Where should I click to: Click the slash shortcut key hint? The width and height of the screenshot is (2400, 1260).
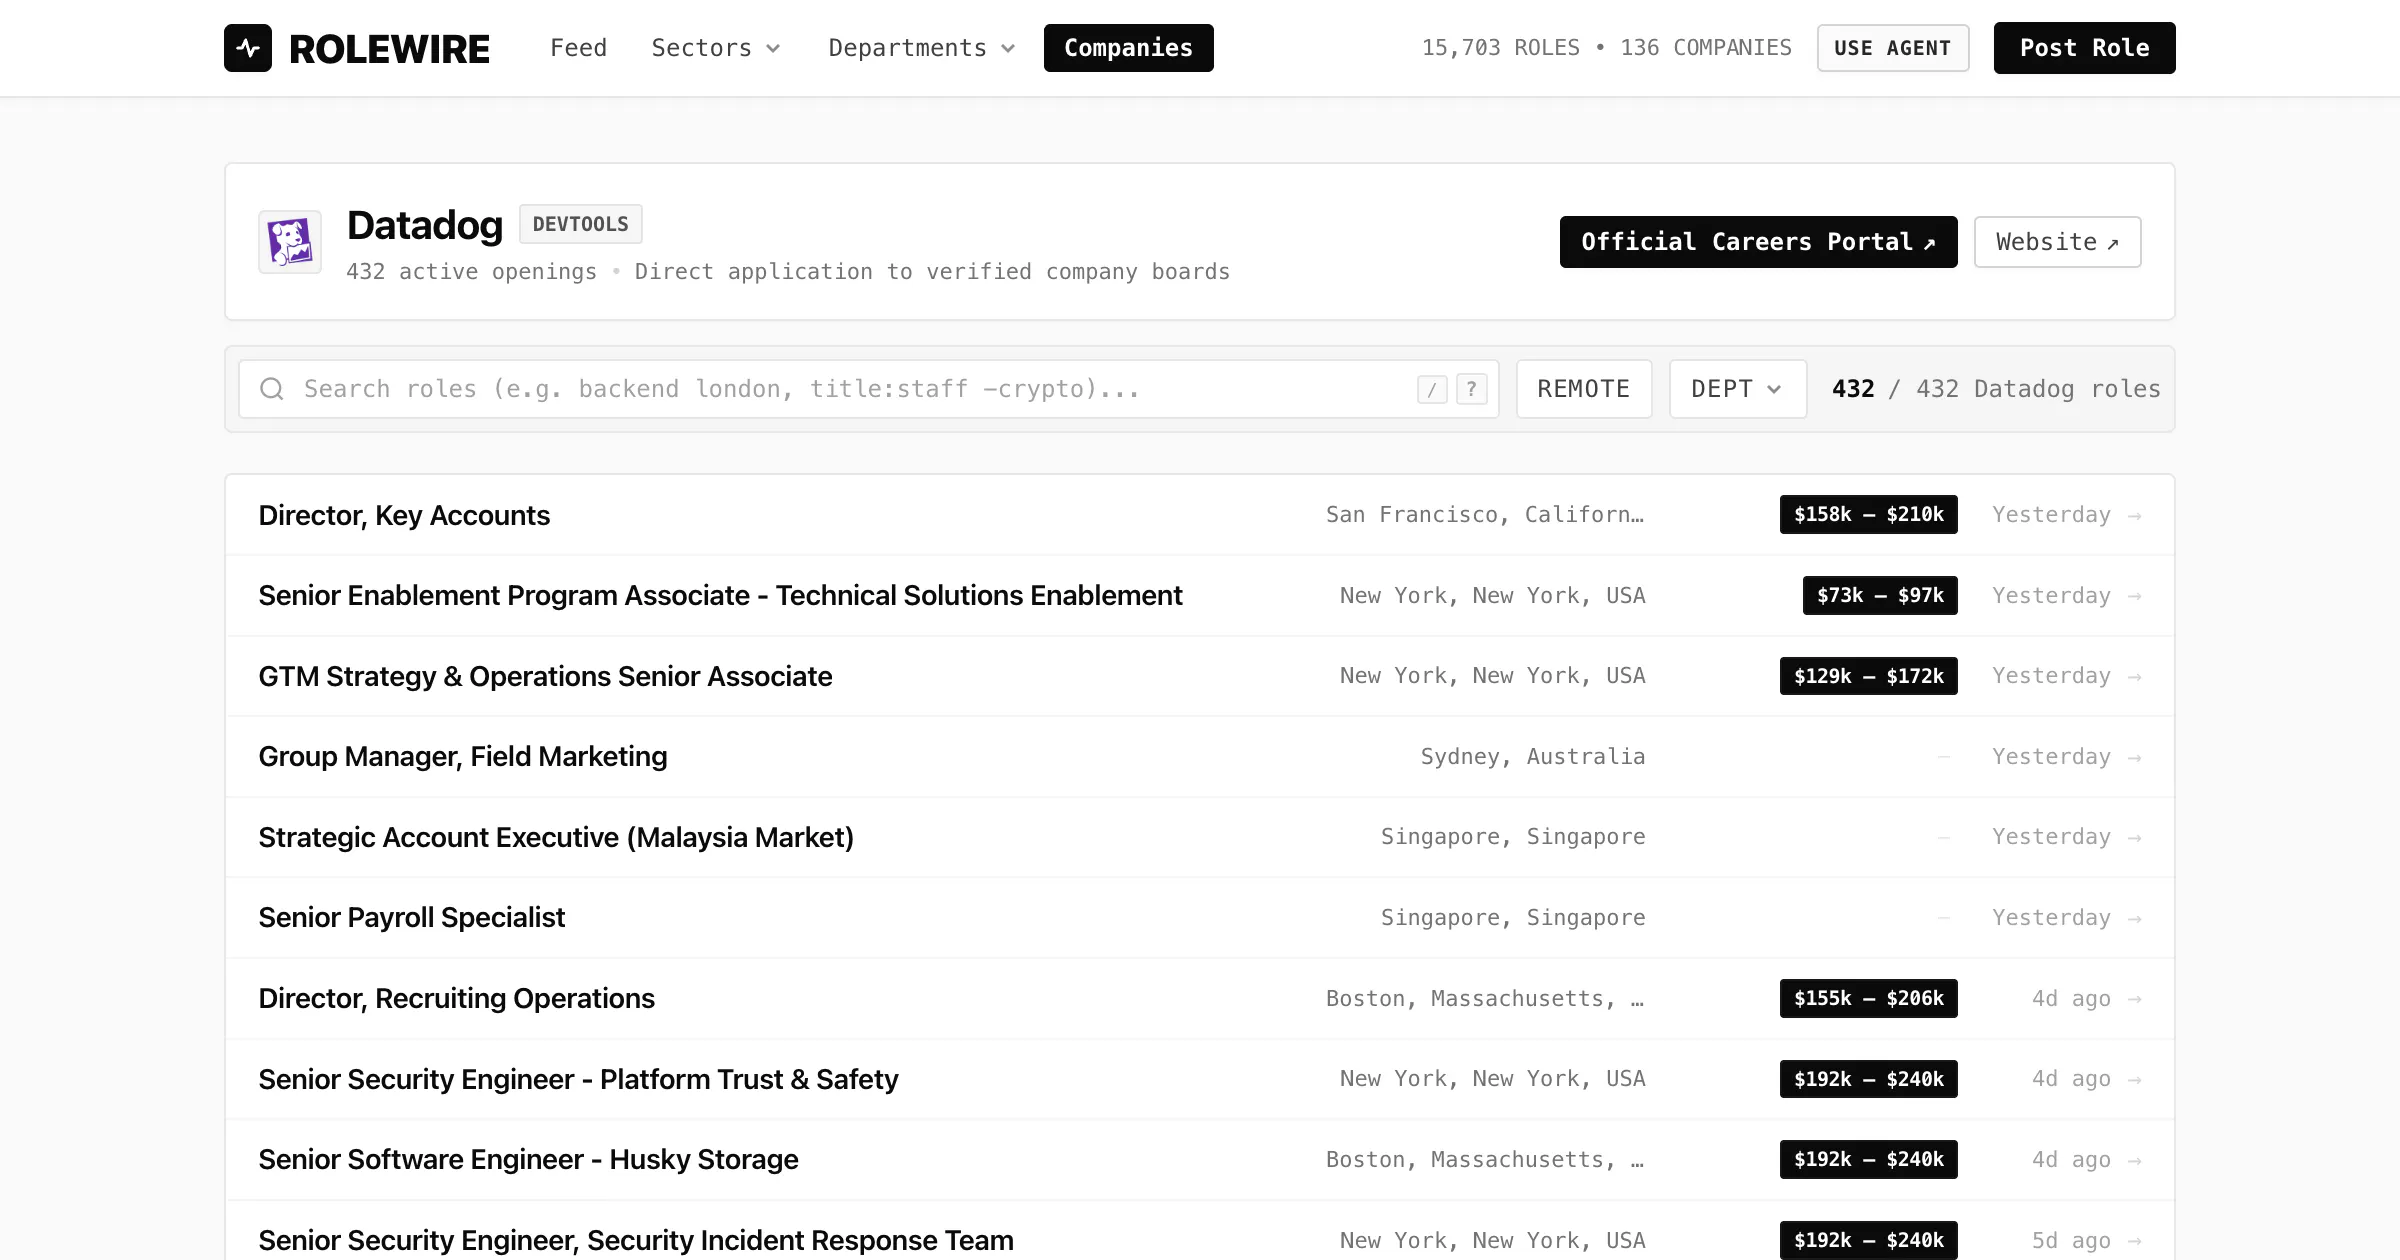[1432, 389]
